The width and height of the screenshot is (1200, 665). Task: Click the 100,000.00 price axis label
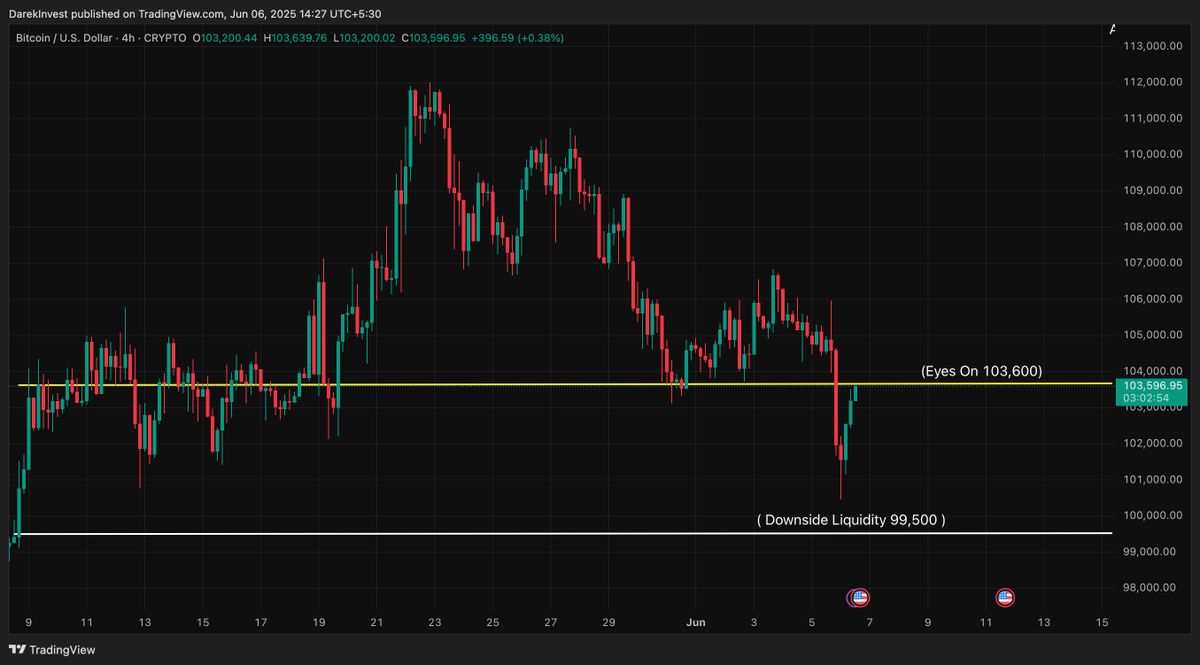(1154, 516)
